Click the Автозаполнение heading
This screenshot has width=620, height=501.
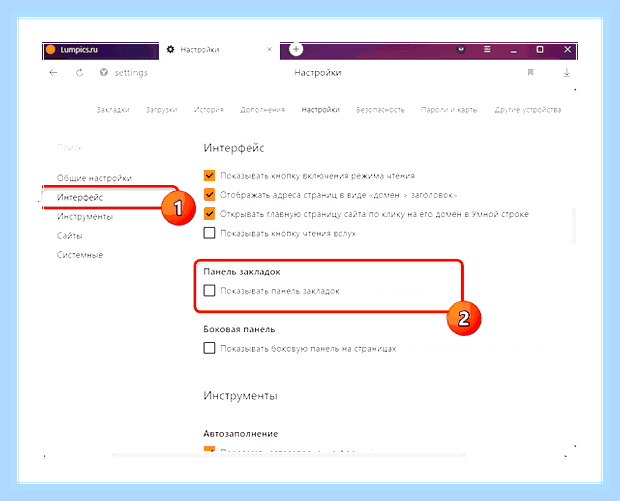[x=240, y=434]
